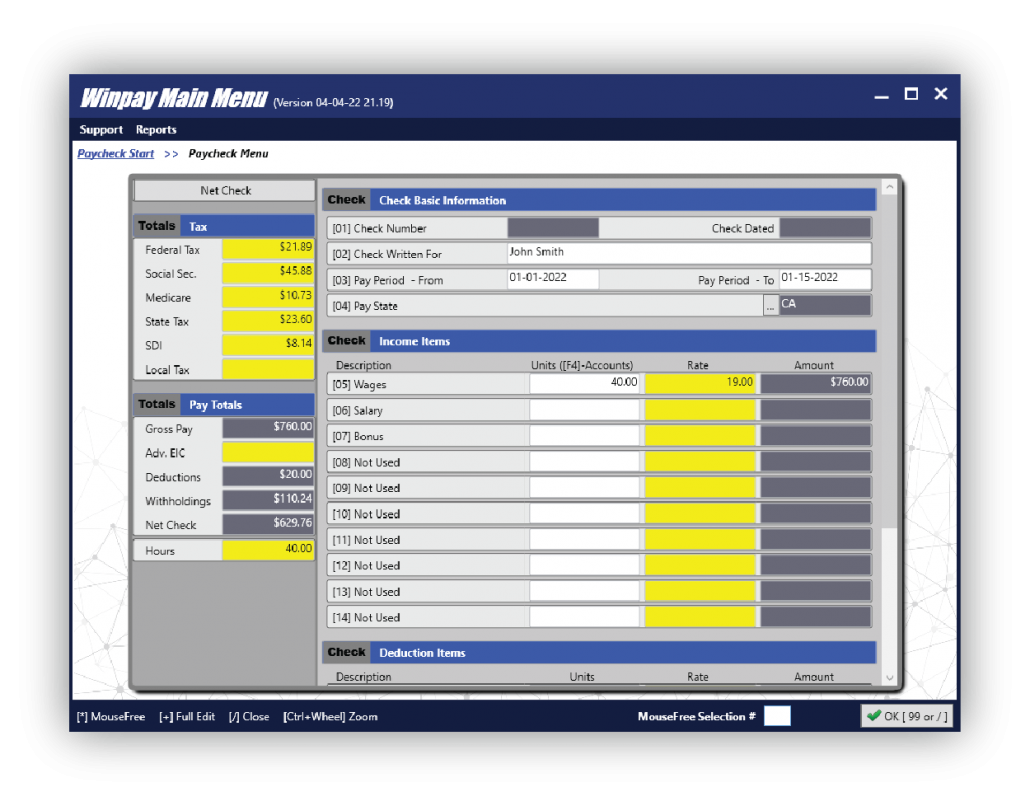The image size is (1030, 806).
Task: Click the Withholdings value $110.24
Action: pos(268,500)
